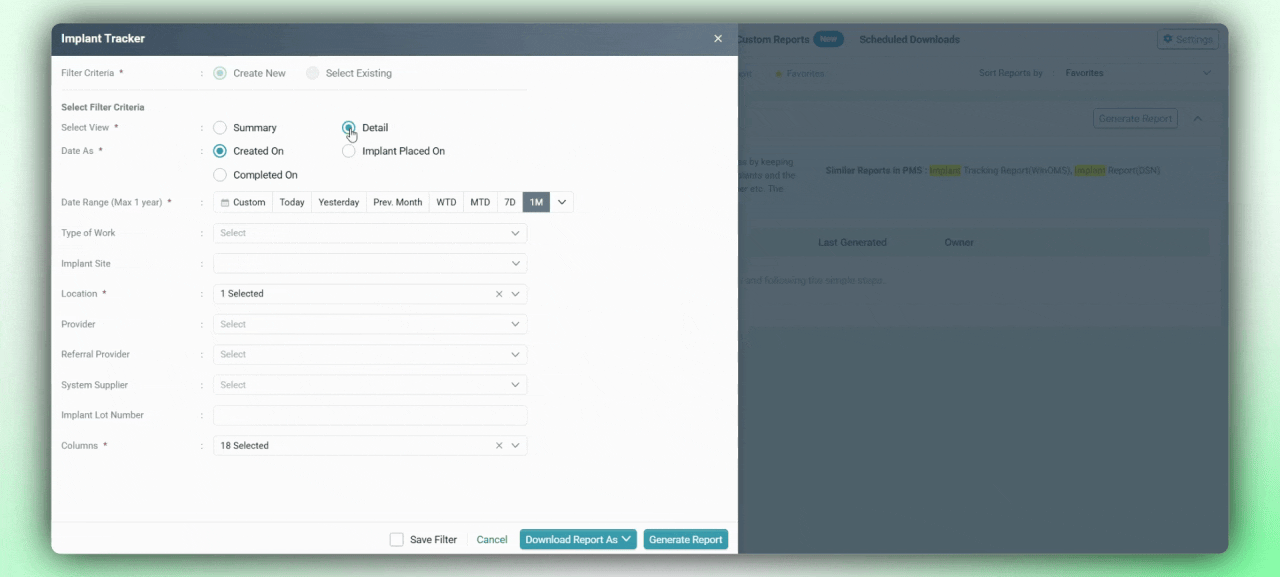Screen dimensions: 1280x577
Task: Open the Location dropdown chevron
Action: [516, 294]
